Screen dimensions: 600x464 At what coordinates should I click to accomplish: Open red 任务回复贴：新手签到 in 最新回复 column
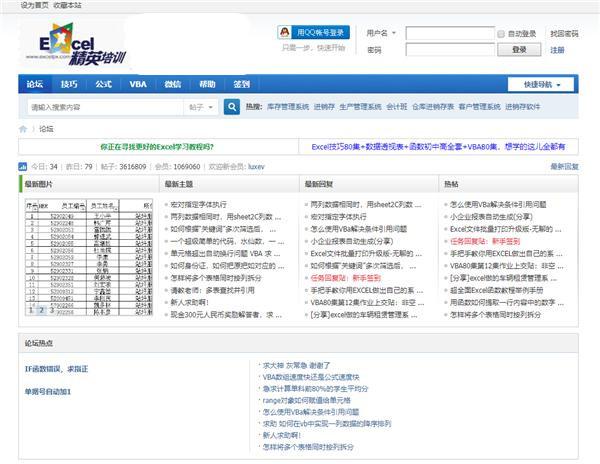tap(346, 278)
